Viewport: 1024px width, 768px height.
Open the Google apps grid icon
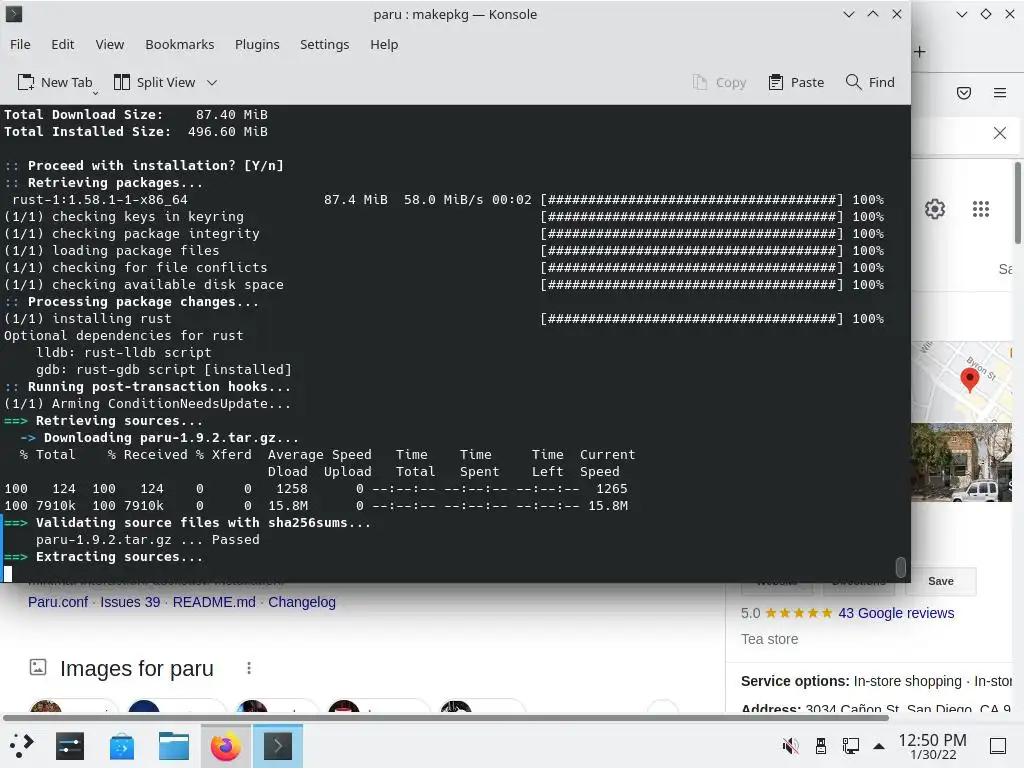(x=981, y=209)
